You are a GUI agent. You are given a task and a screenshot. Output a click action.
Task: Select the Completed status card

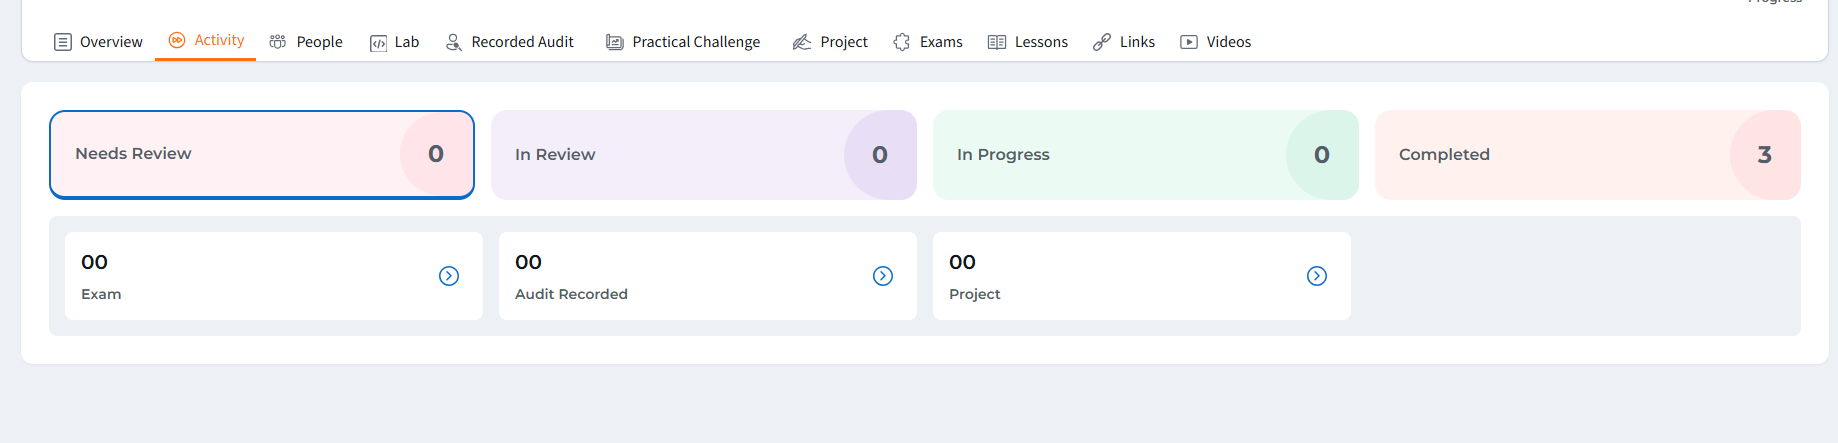pos(1588,155)
